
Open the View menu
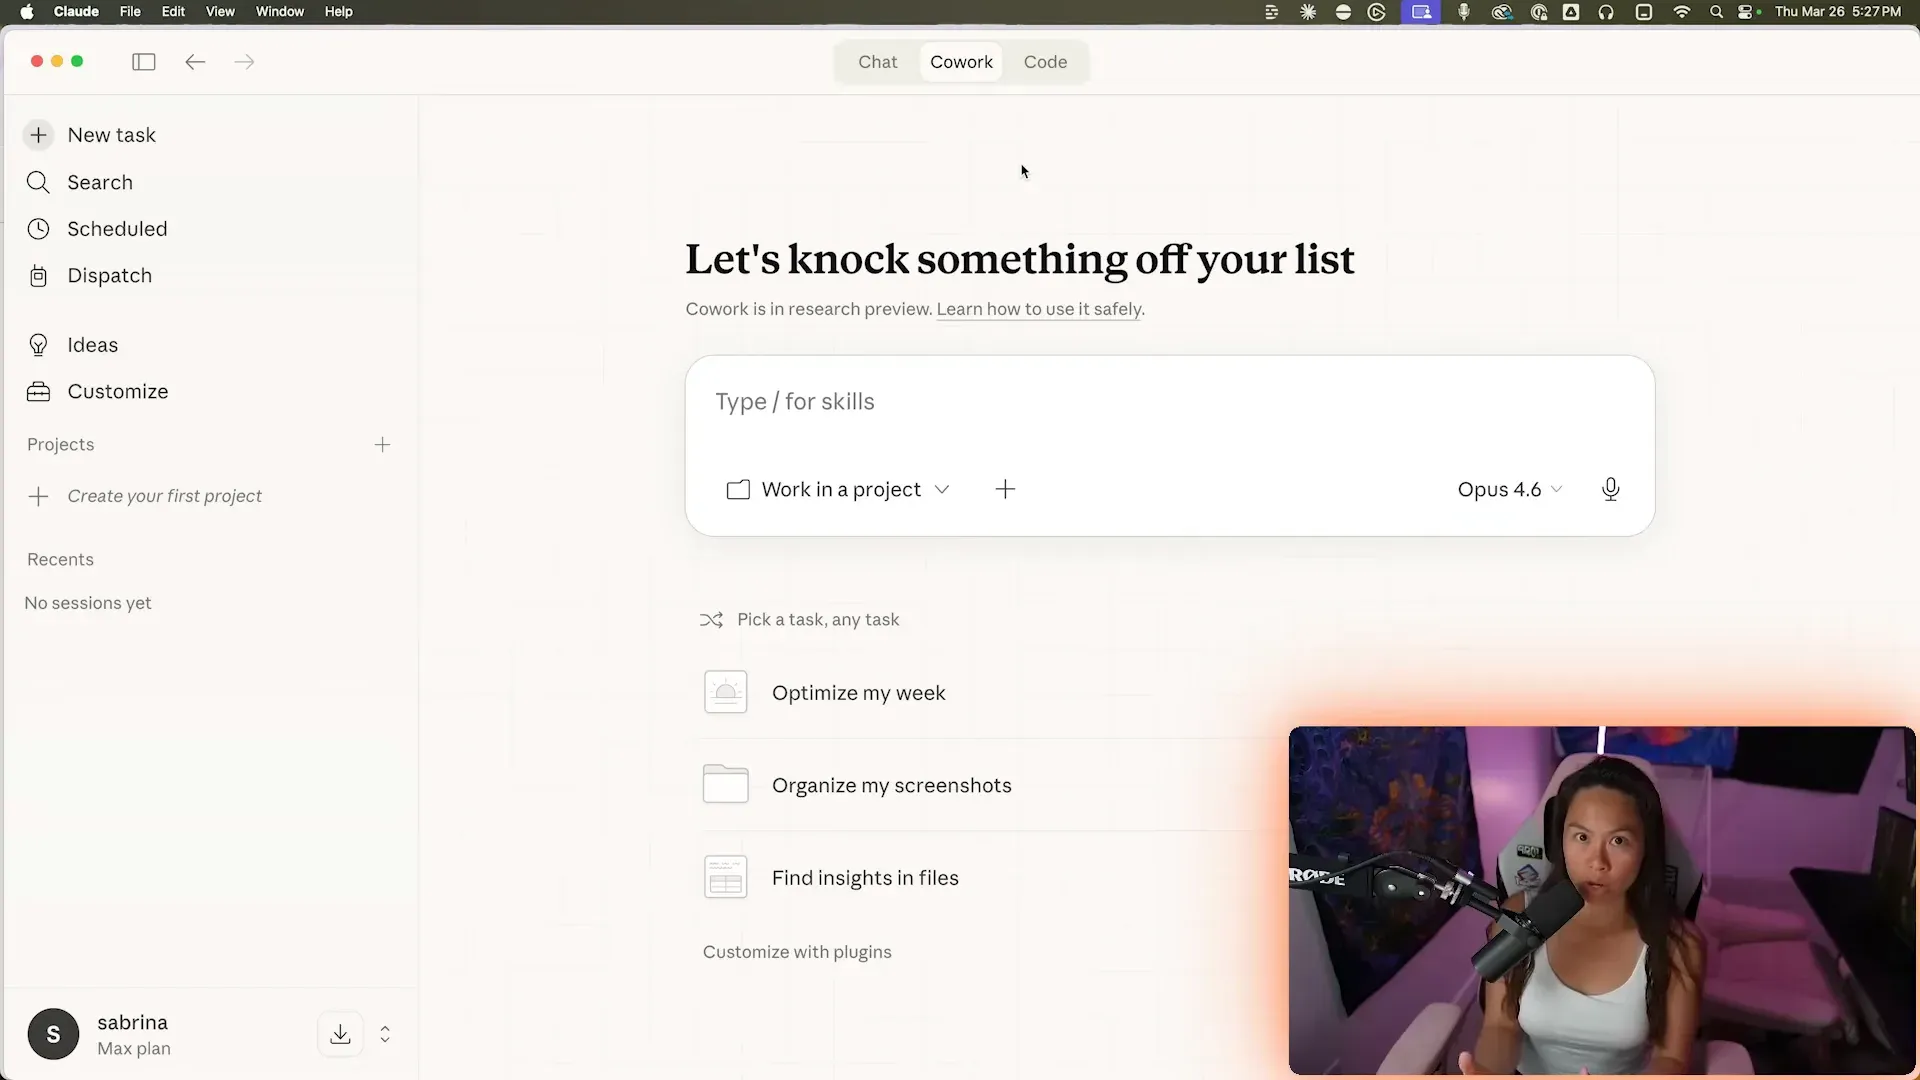[x=220, y=12]
